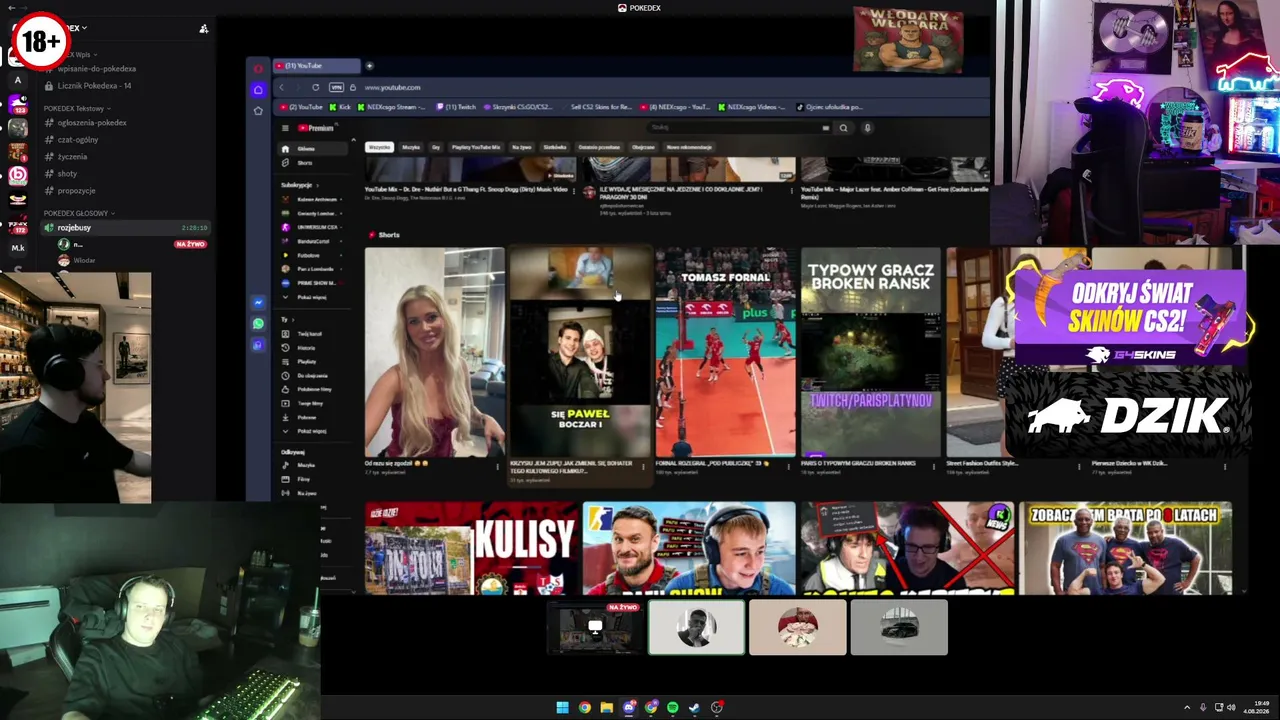Go back in Opera browser
This screenshot has height=720, width=1280.
click(x=281, y=87)
